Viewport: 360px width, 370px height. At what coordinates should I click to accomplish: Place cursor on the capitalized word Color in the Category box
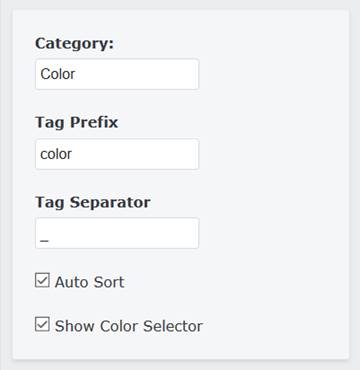[58, 74]
